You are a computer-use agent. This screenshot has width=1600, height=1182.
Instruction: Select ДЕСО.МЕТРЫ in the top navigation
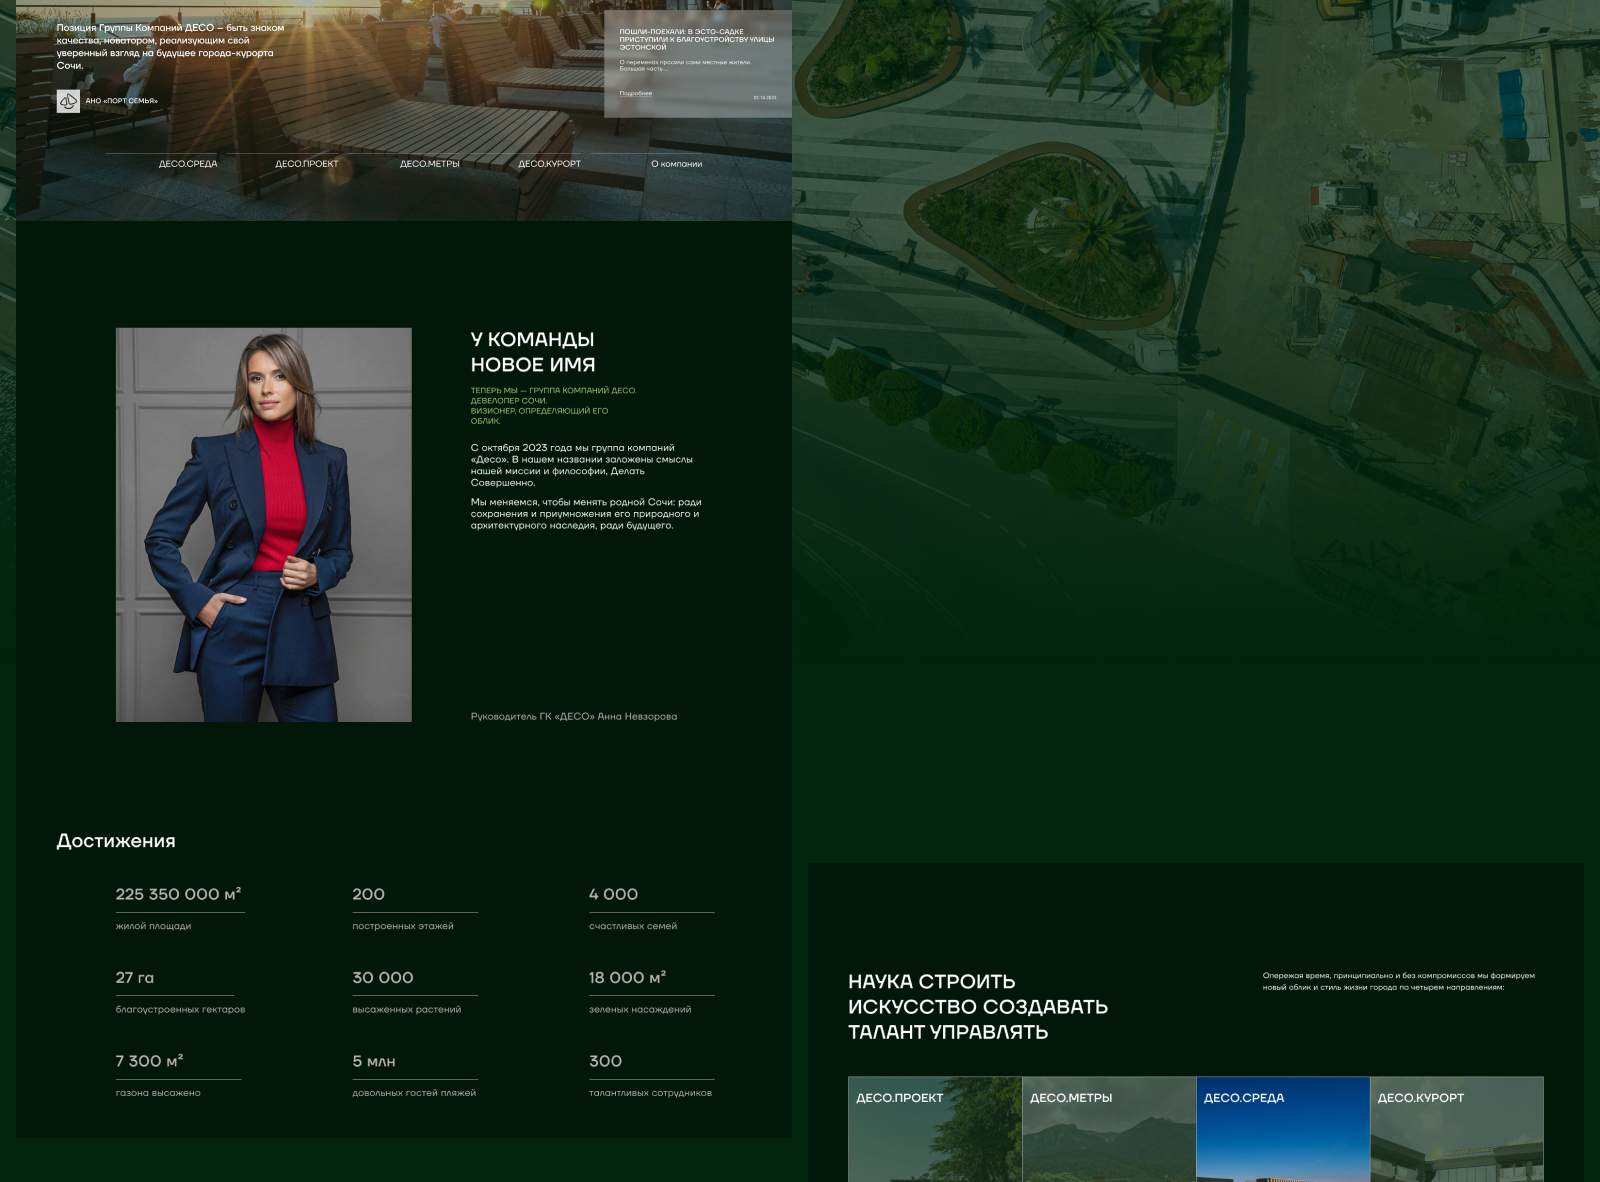click(430, 164)
